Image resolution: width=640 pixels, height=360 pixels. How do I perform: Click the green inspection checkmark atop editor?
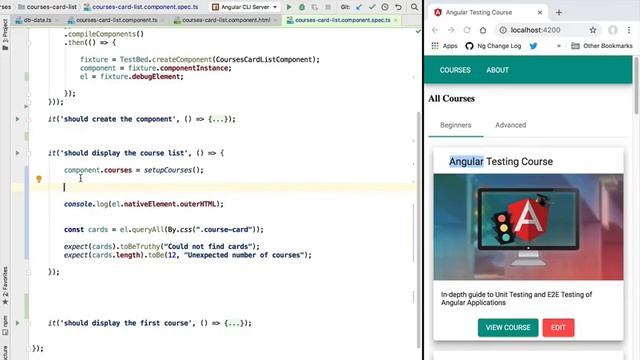(x=418, y=31)
